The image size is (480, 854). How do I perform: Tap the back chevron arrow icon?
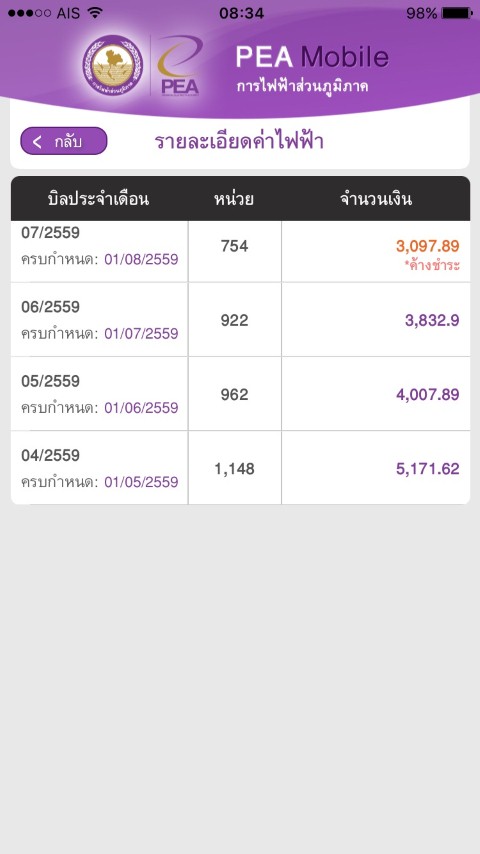37,142
